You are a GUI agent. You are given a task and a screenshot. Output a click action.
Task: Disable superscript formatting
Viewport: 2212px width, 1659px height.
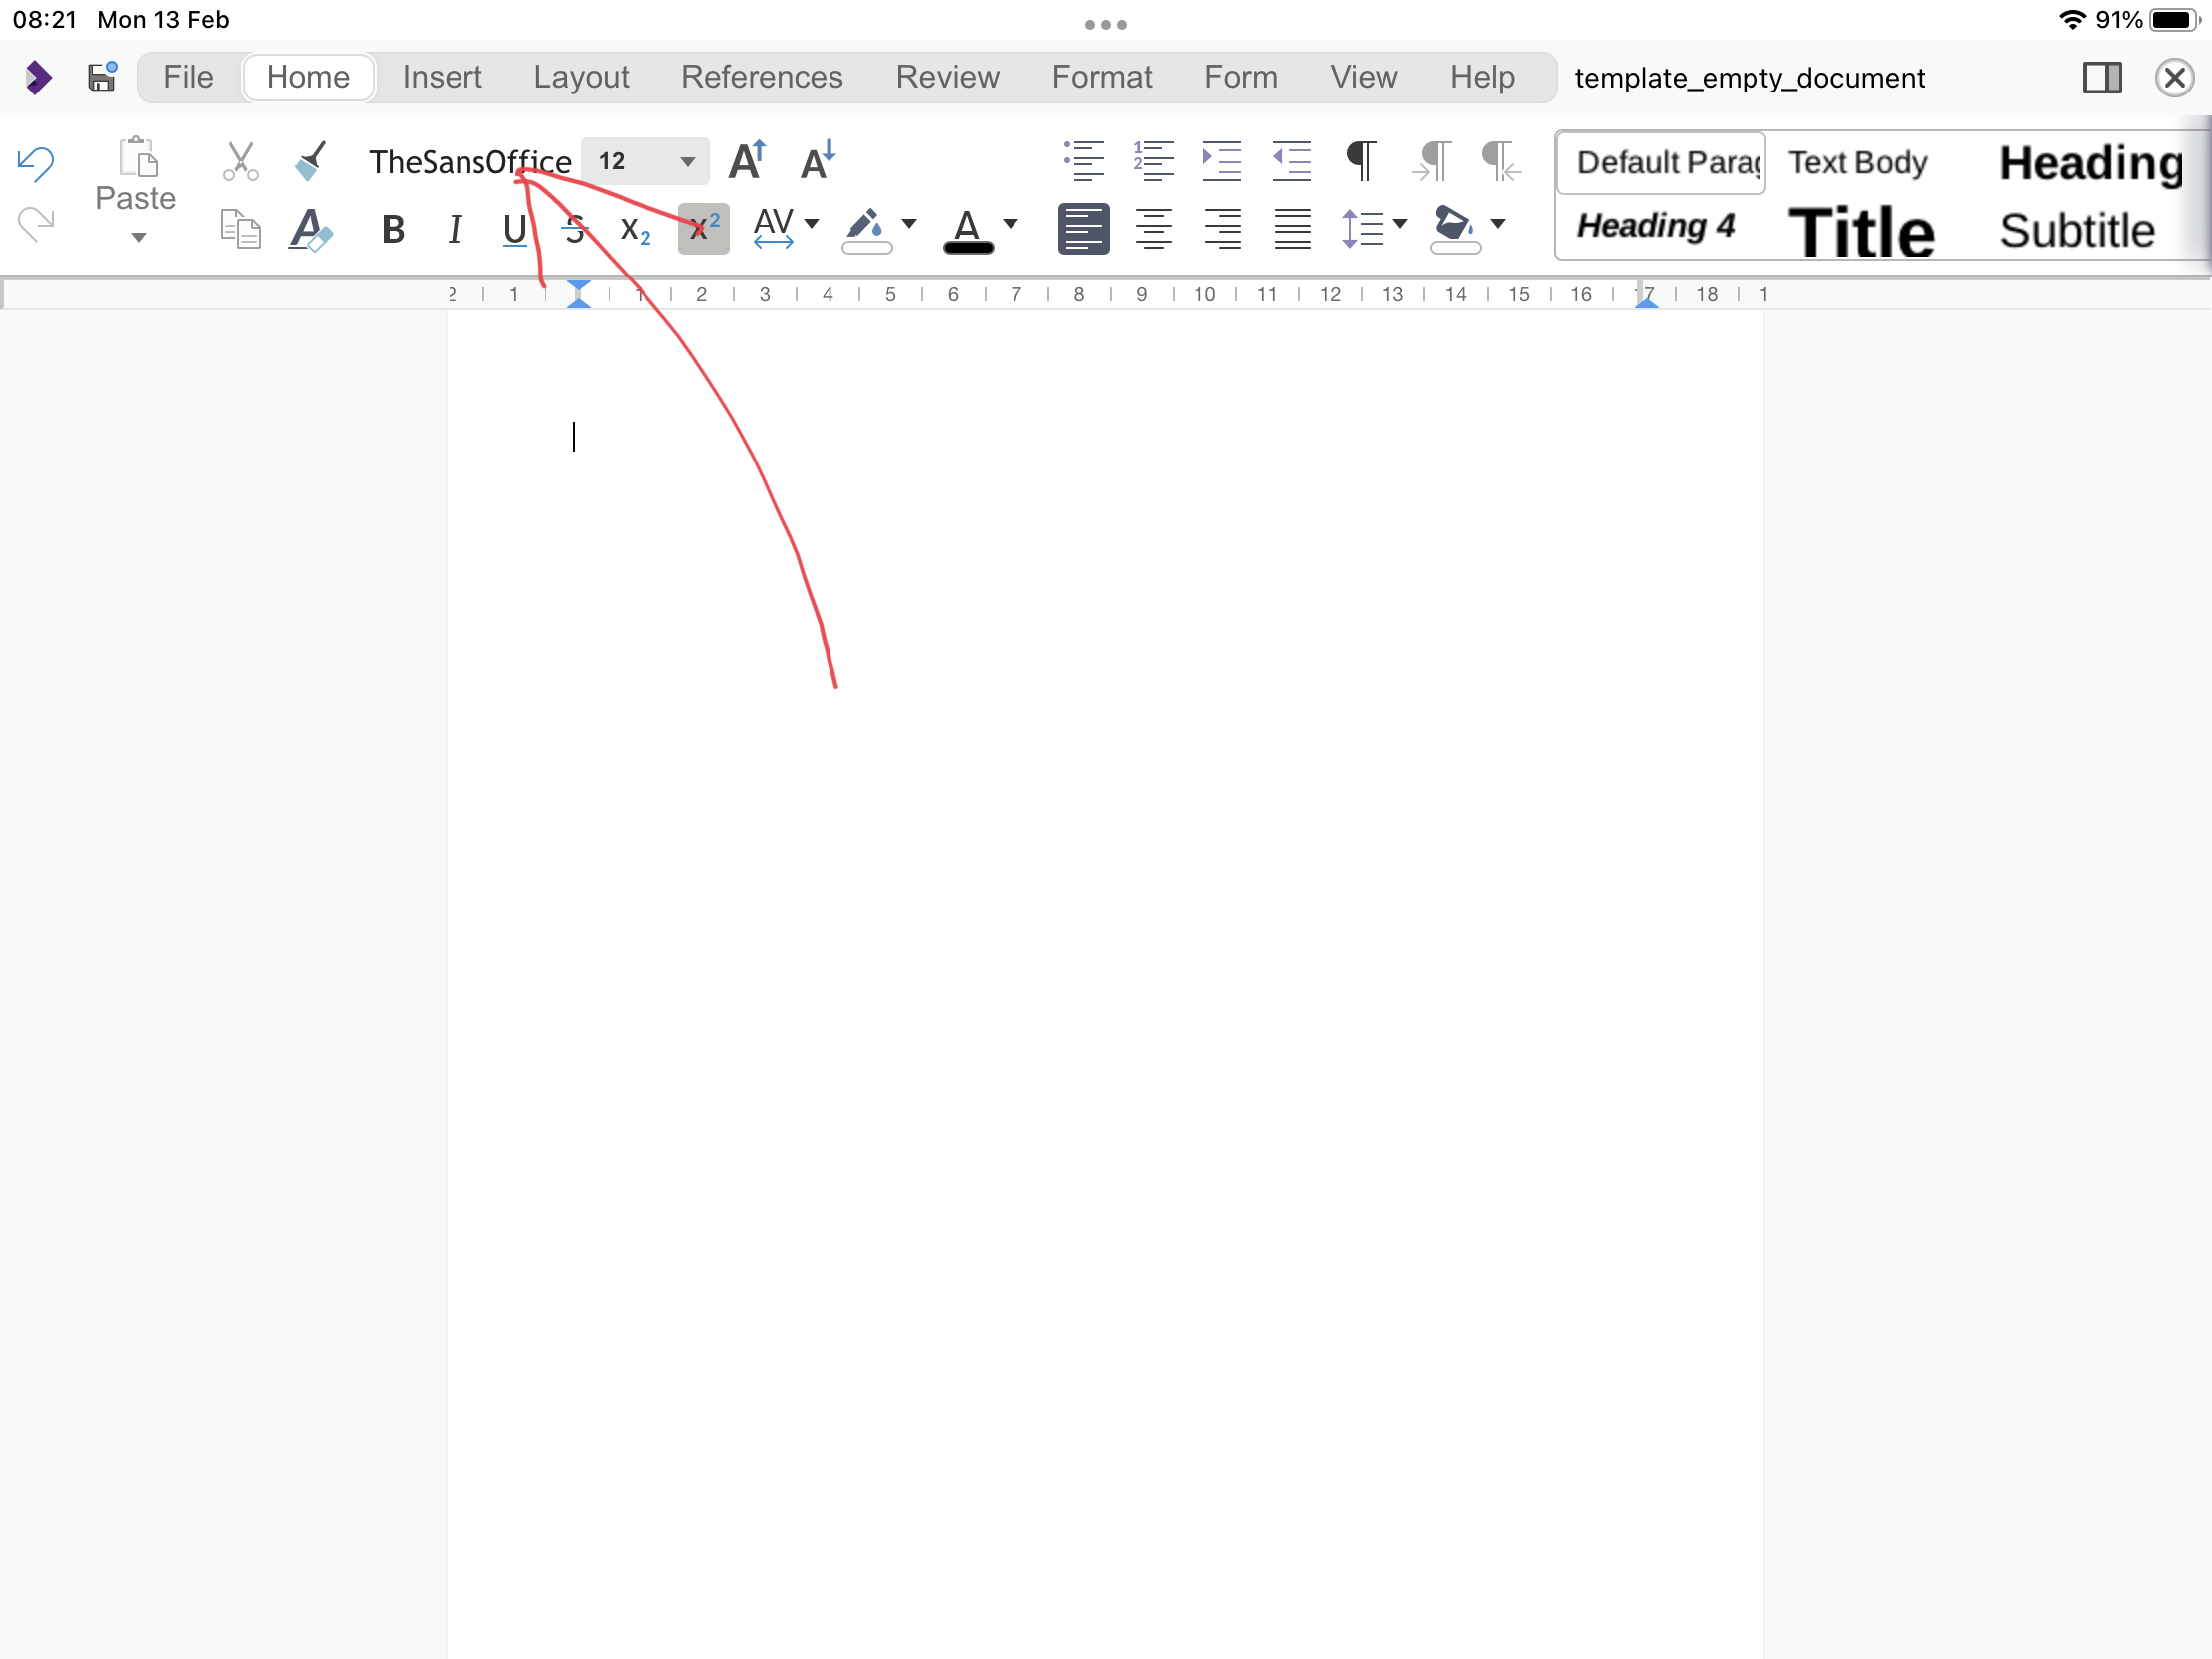(703, 228)
